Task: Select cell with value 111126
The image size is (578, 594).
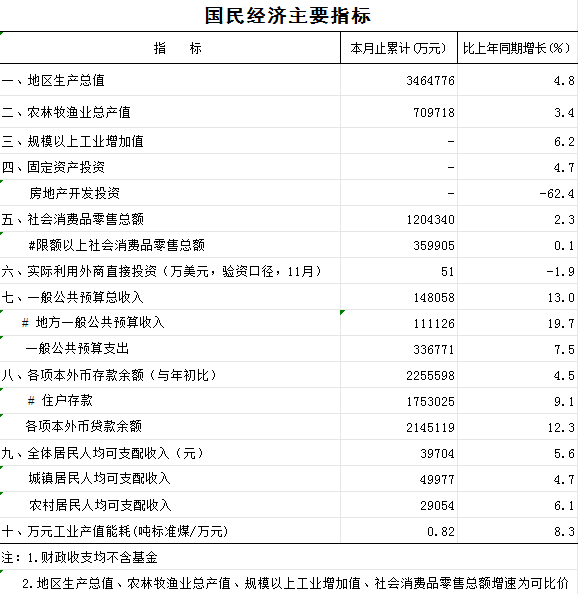Action: coord(399,323)
